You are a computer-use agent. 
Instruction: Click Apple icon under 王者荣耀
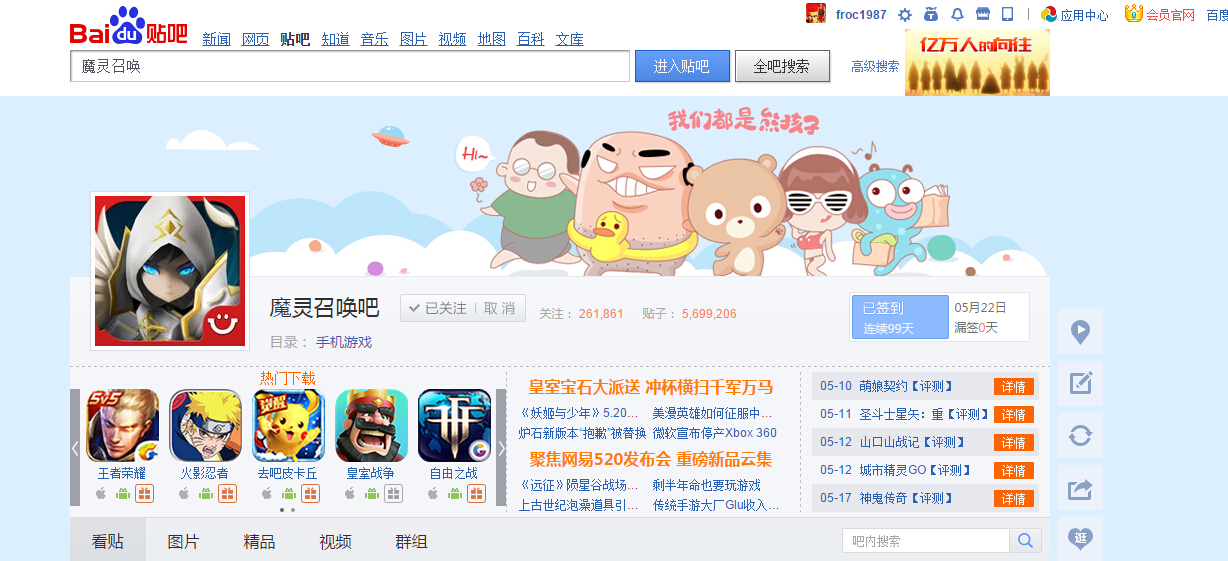tap(101, 494)
